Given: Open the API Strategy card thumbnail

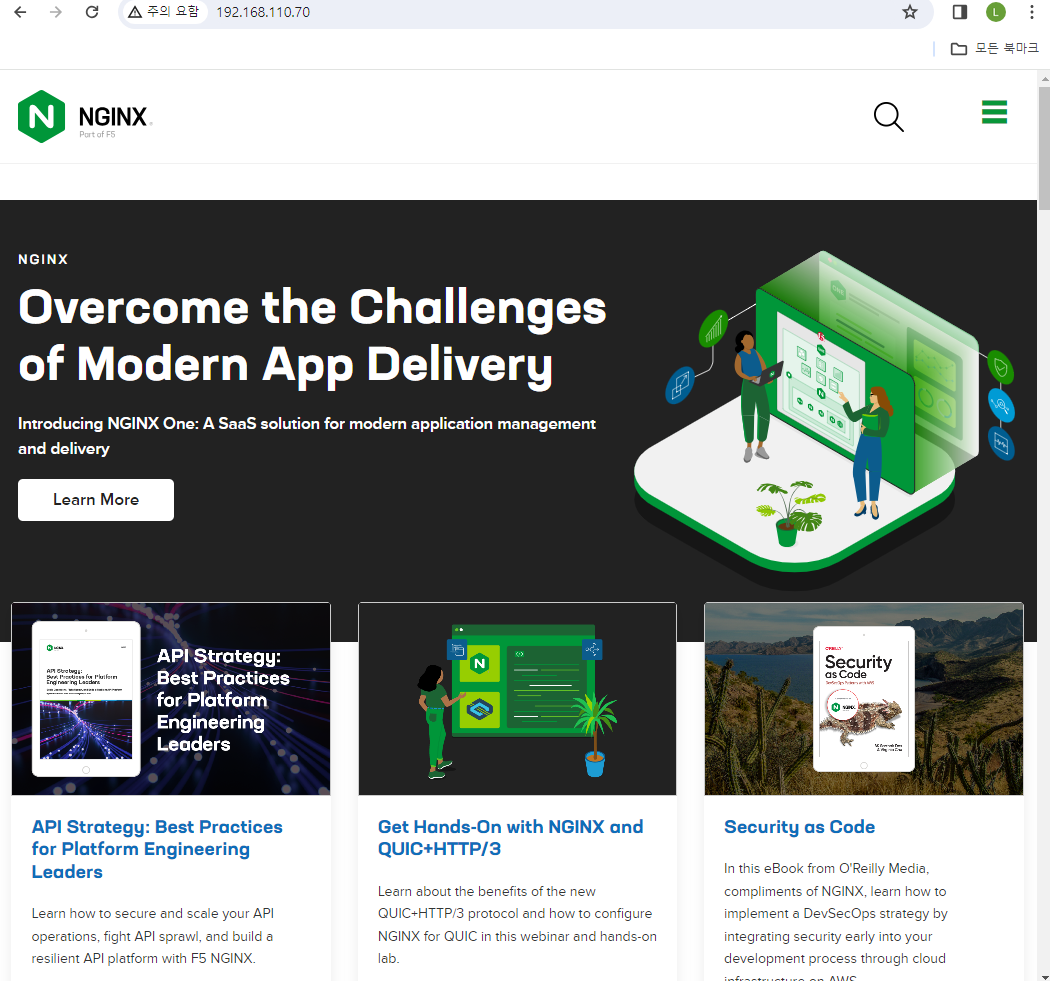Looking at the screenshot, I should [x=171, y=698].
